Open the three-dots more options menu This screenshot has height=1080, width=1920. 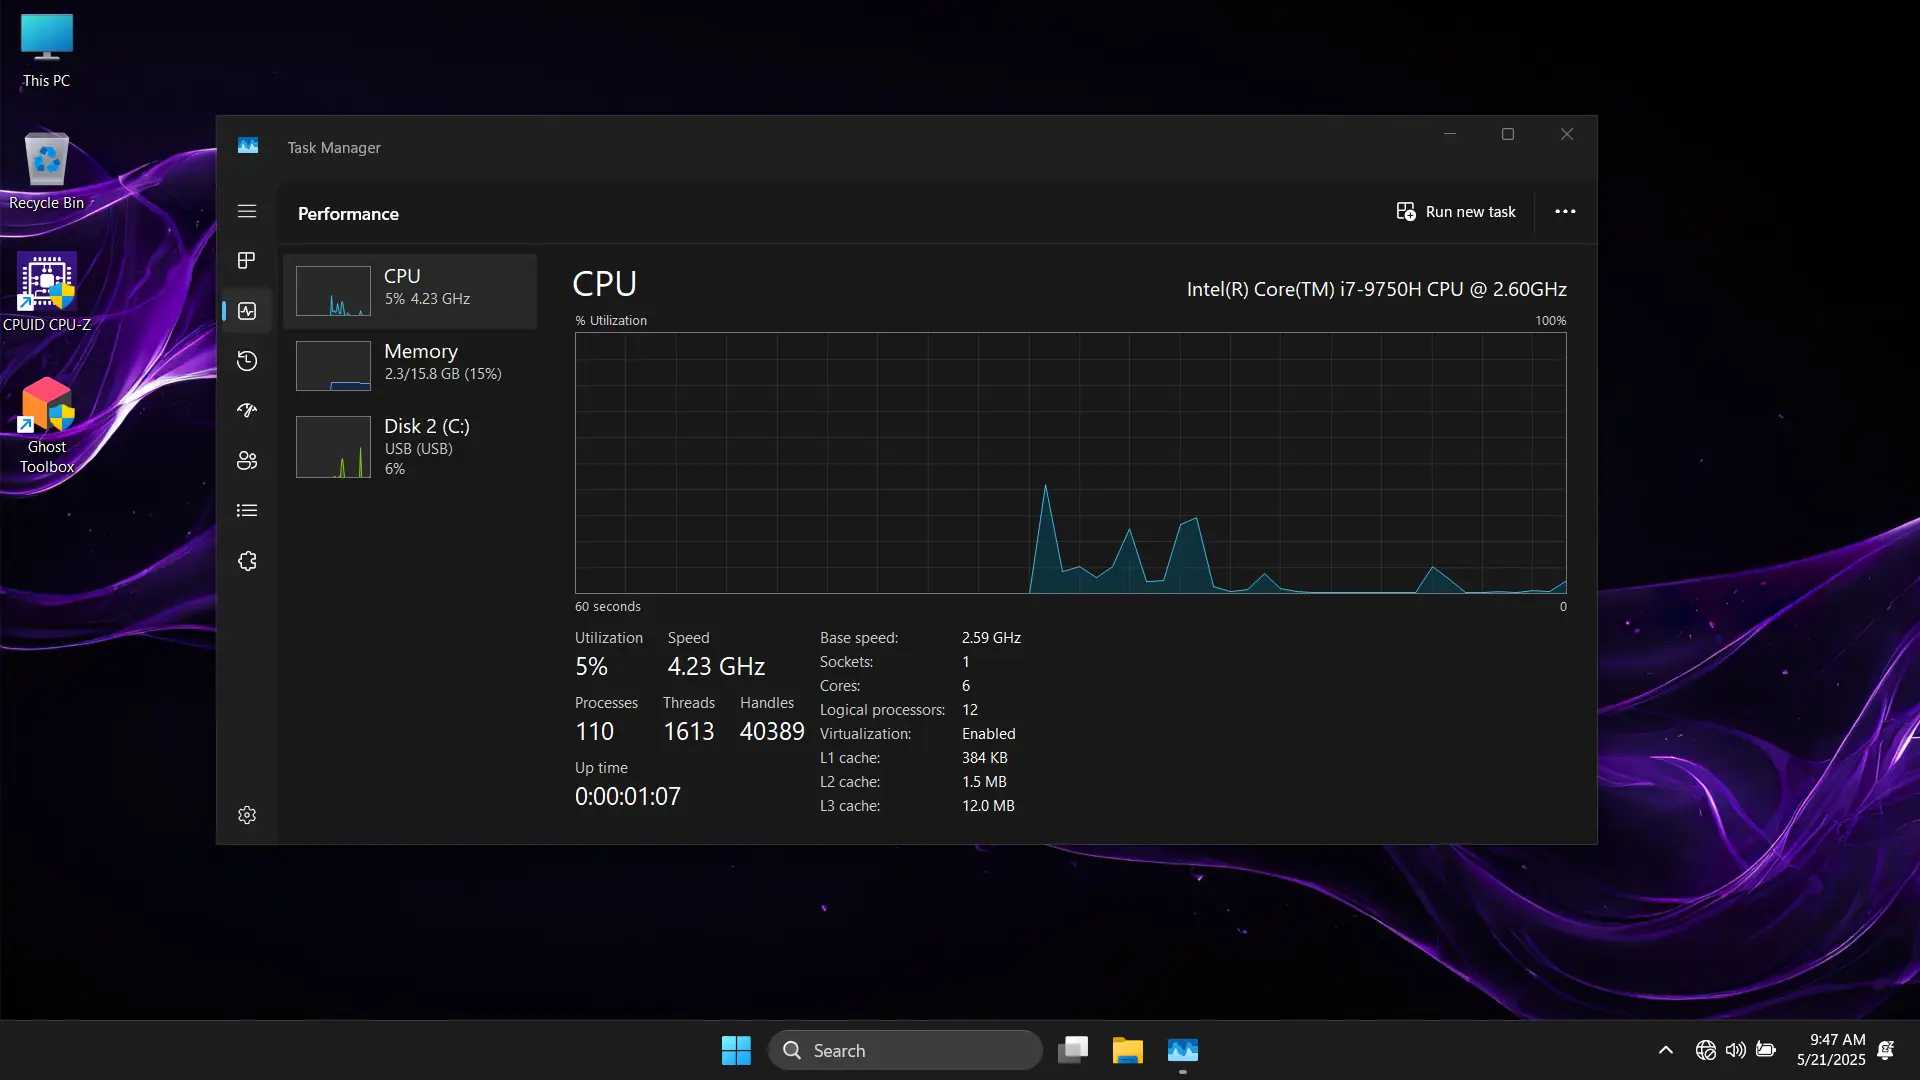coord(1565,211)
